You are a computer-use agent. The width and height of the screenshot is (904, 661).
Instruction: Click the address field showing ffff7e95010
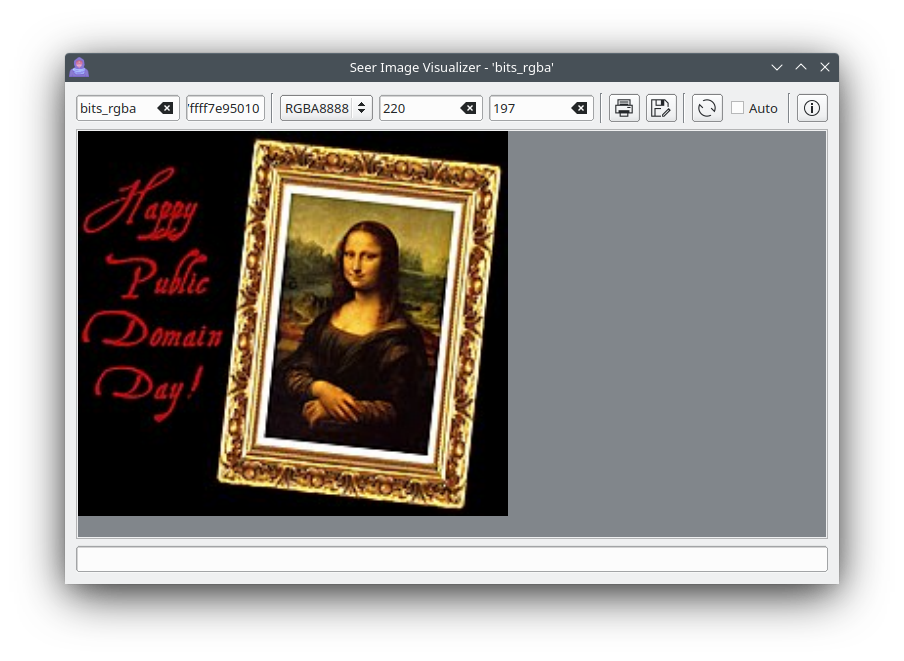click(225, 108)
